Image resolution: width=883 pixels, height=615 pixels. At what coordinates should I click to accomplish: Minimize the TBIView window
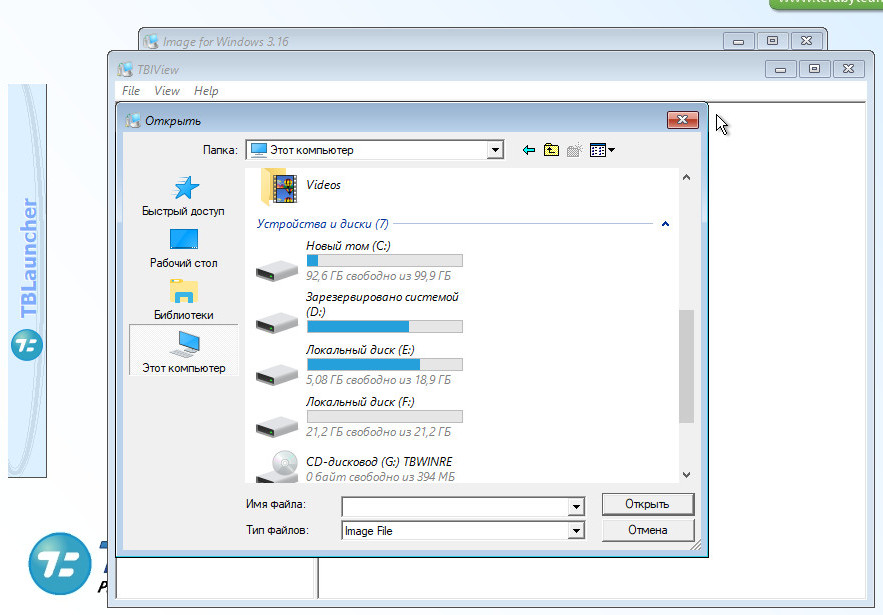click(x=781, y=69)
